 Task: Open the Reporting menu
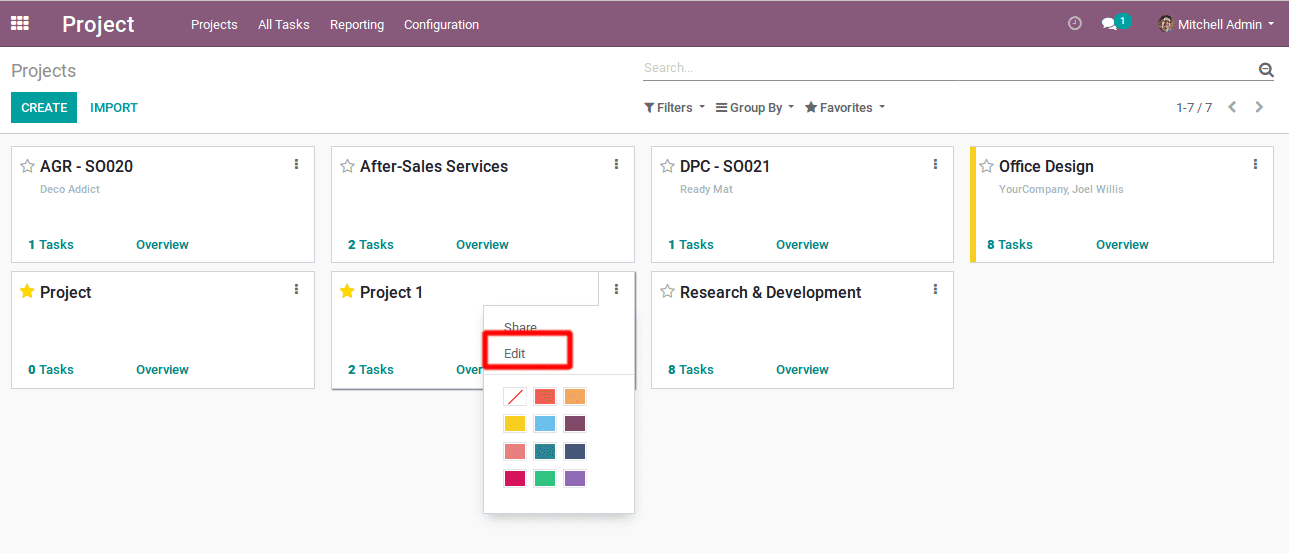click(357, 24)
